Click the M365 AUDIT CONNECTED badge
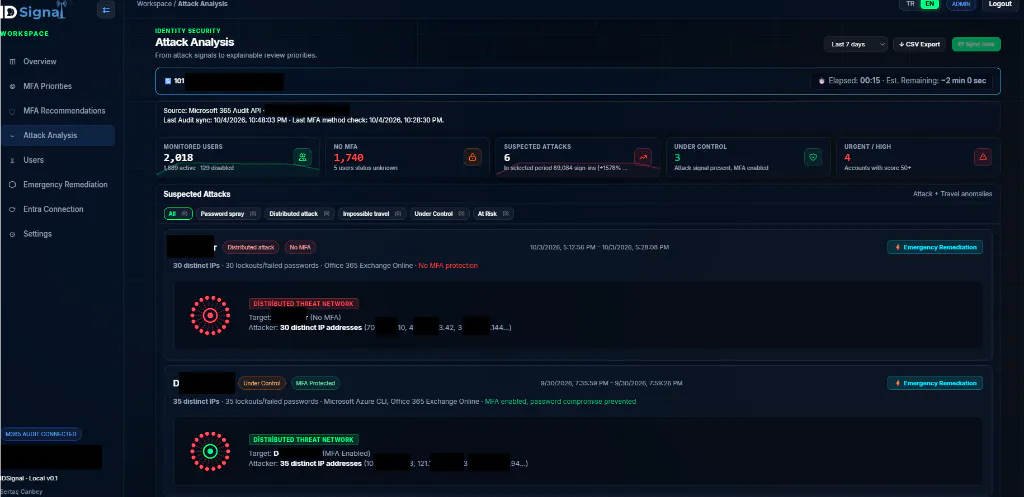The image size is (1024, 497). point(41,434)
